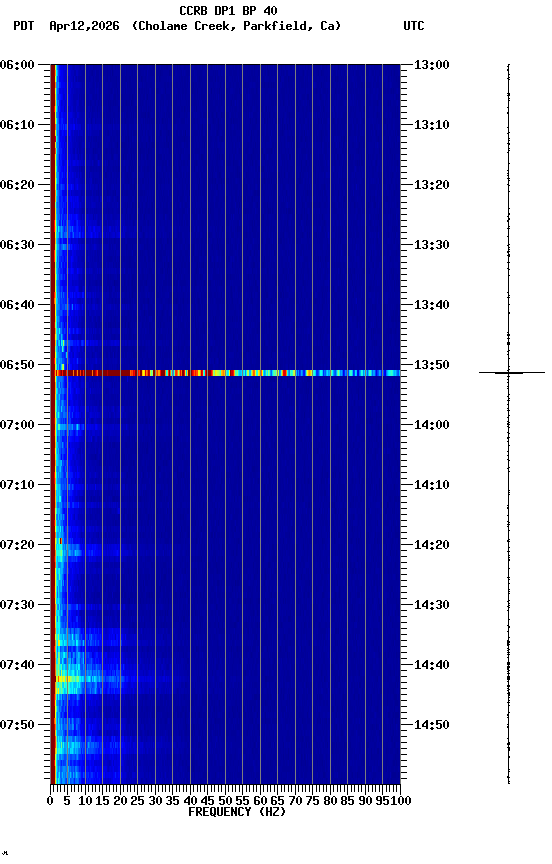Click the '14:50' UTC time label
This screenshot has width=552, height=864.
tap(432, 725)
